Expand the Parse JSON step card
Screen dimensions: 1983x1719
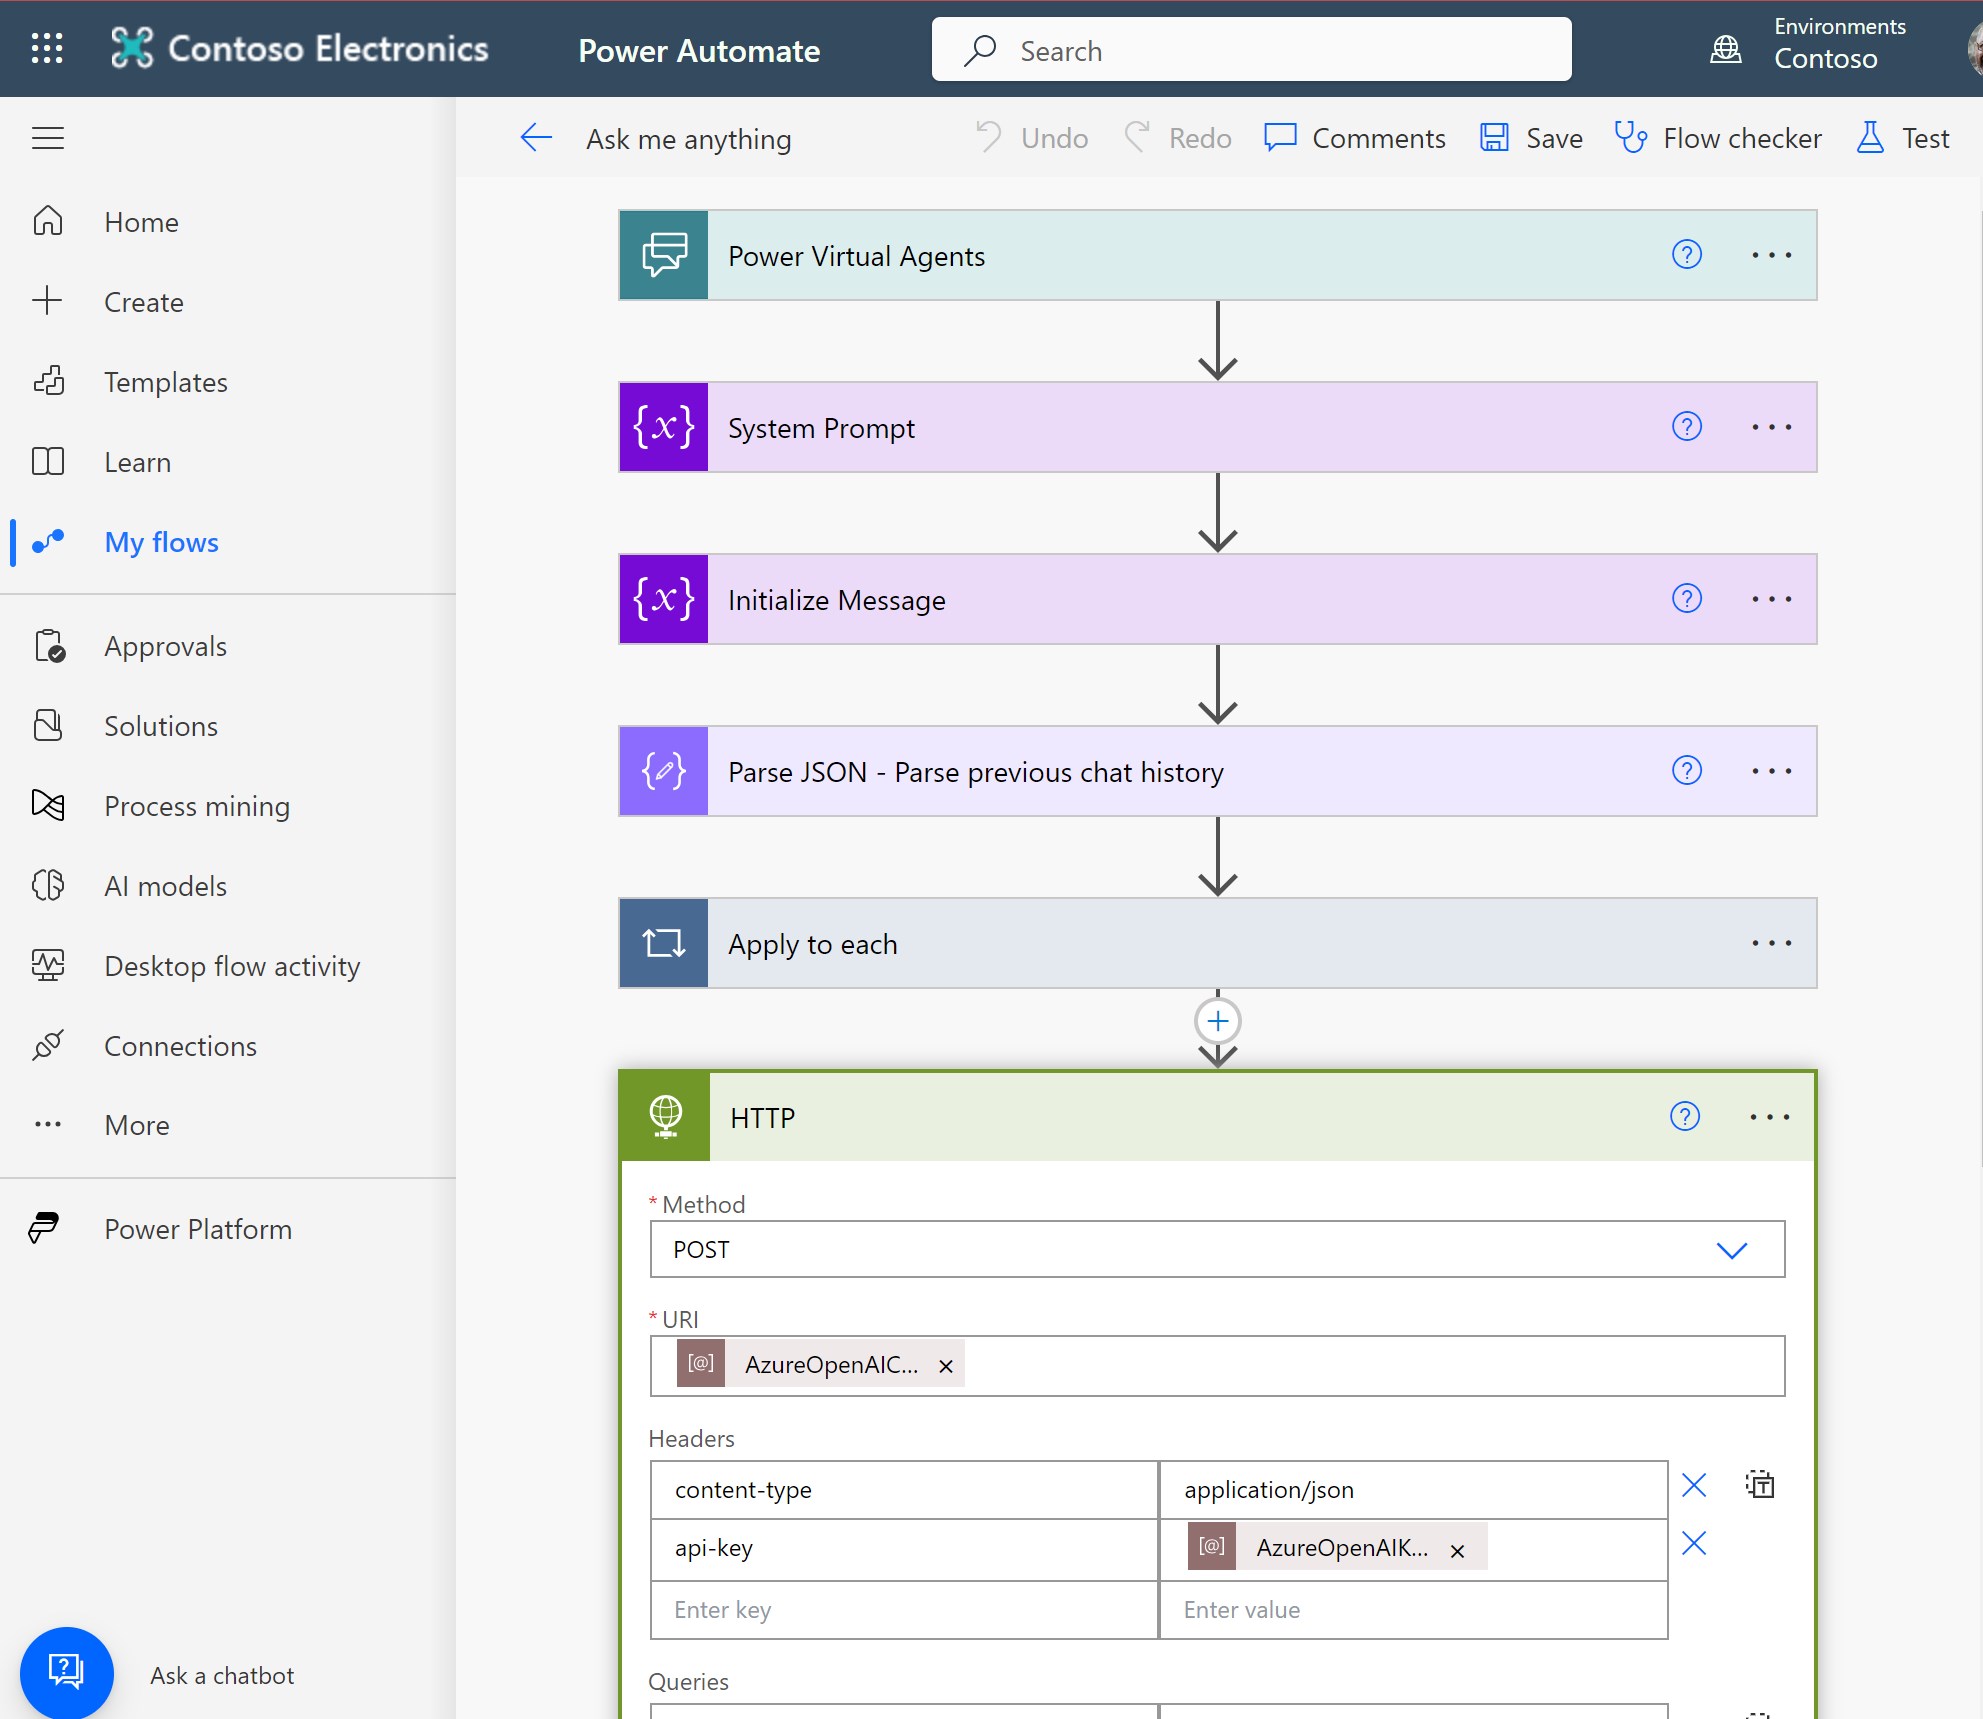tap(975, 772)
